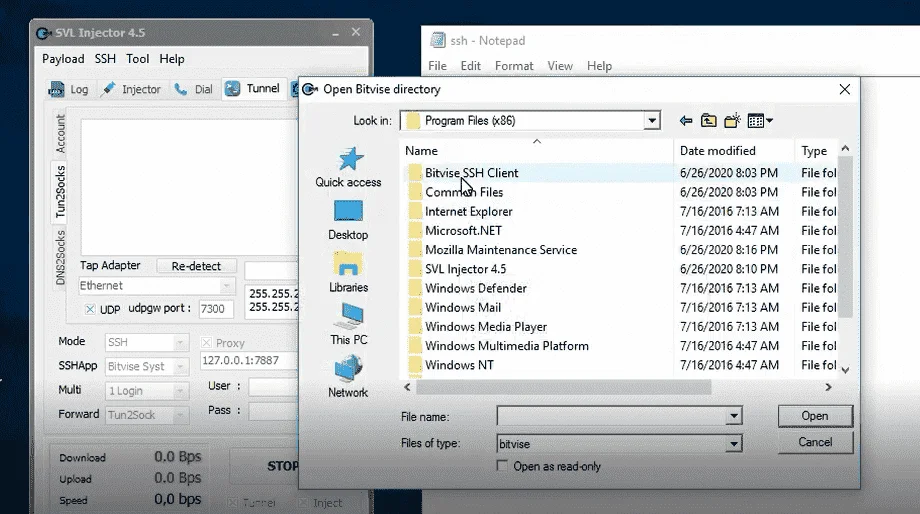Open the Edit menu in Notepad
Image resolution: width=920 pixels, height=514 pixels.
(471, 66)
